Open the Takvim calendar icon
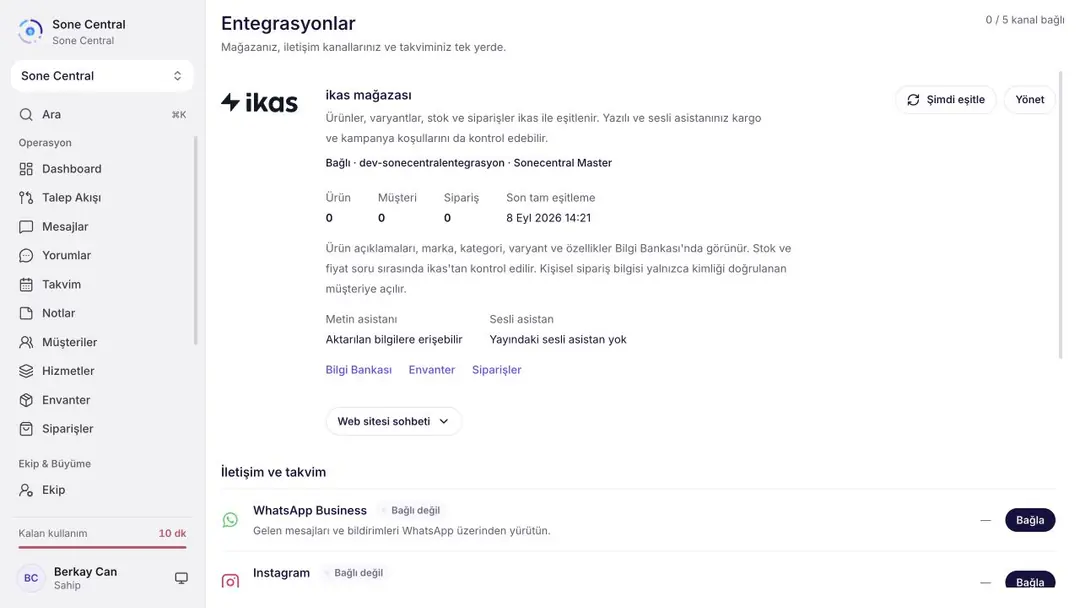This screenshot has height=608, width=1080. pyautogui.click(x=26, y=284)
